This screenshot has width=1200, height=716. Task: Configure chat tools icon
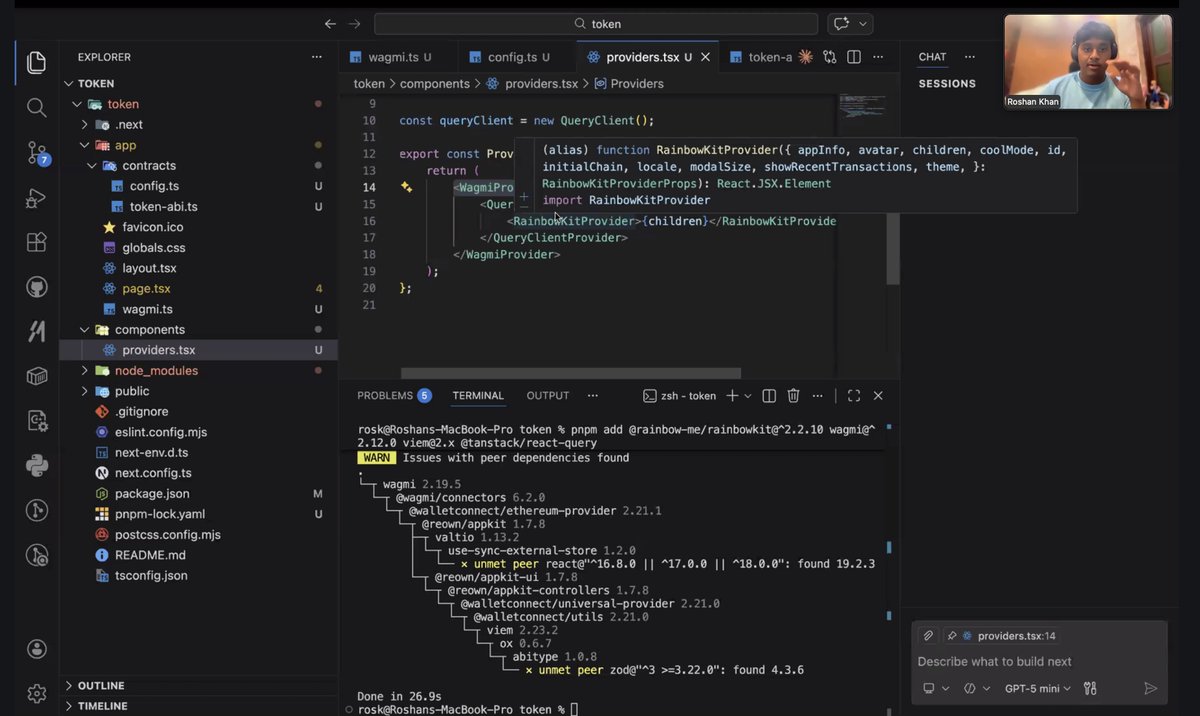(x=1090, y=688)
